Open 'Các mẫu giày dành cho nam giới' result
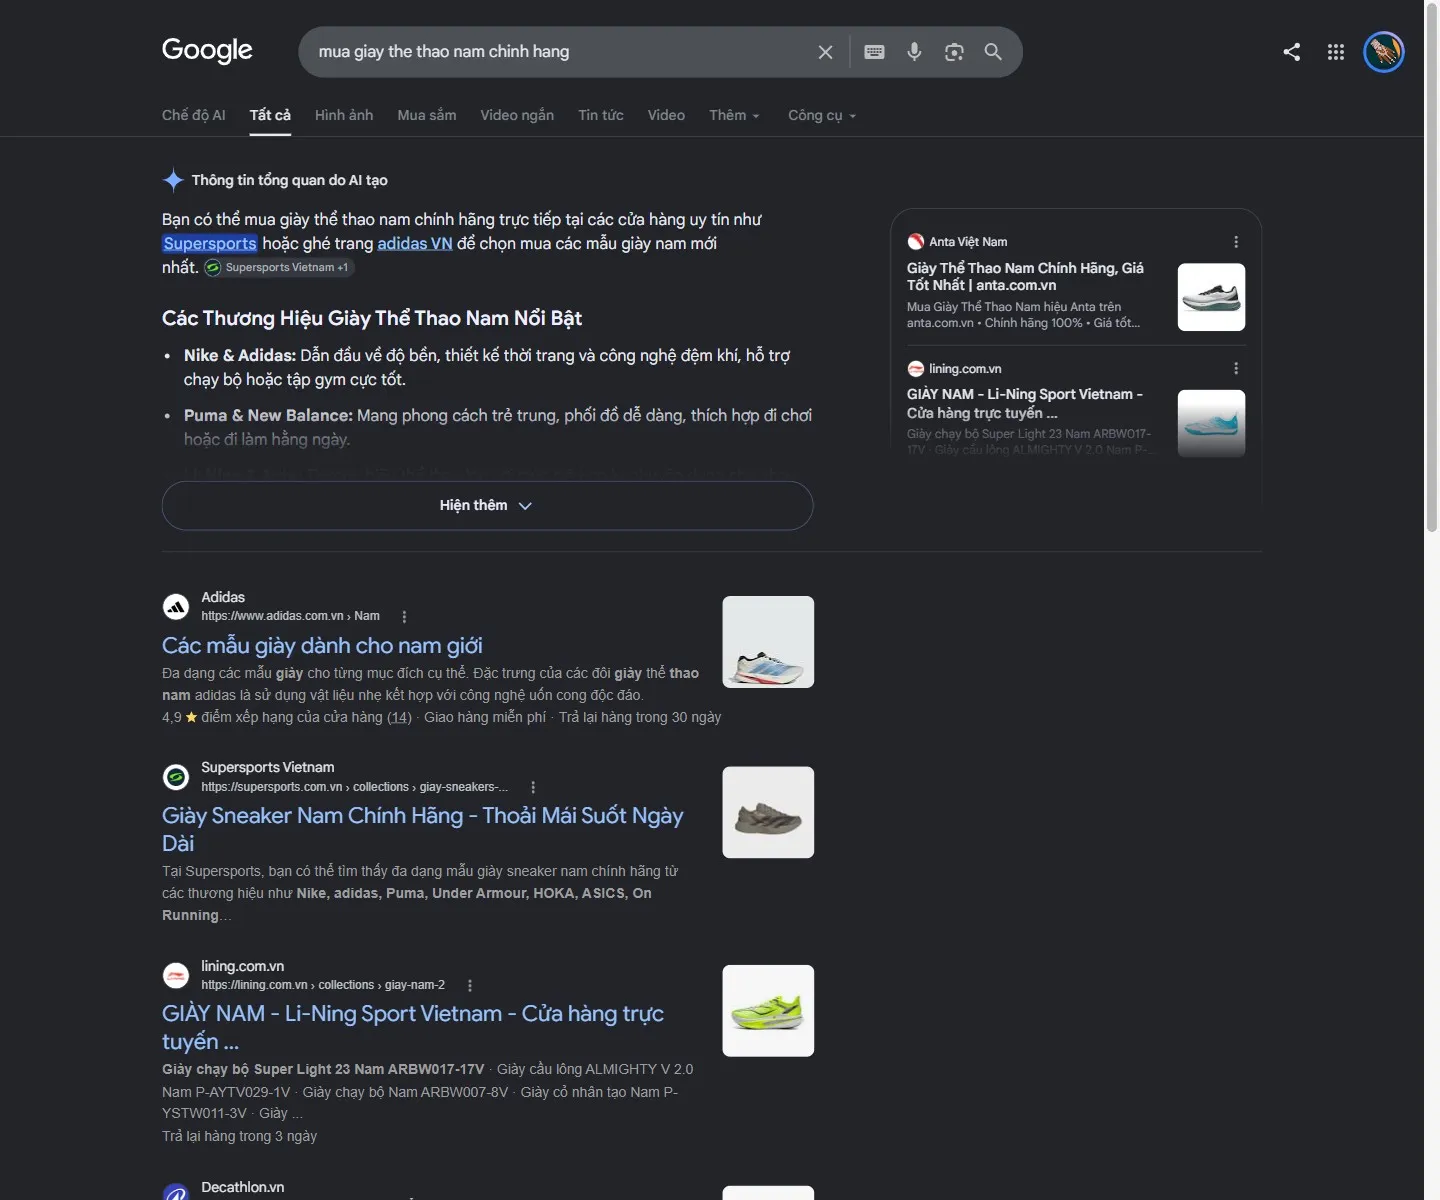Screen dimensions: 1440x1200 (322, 646)
